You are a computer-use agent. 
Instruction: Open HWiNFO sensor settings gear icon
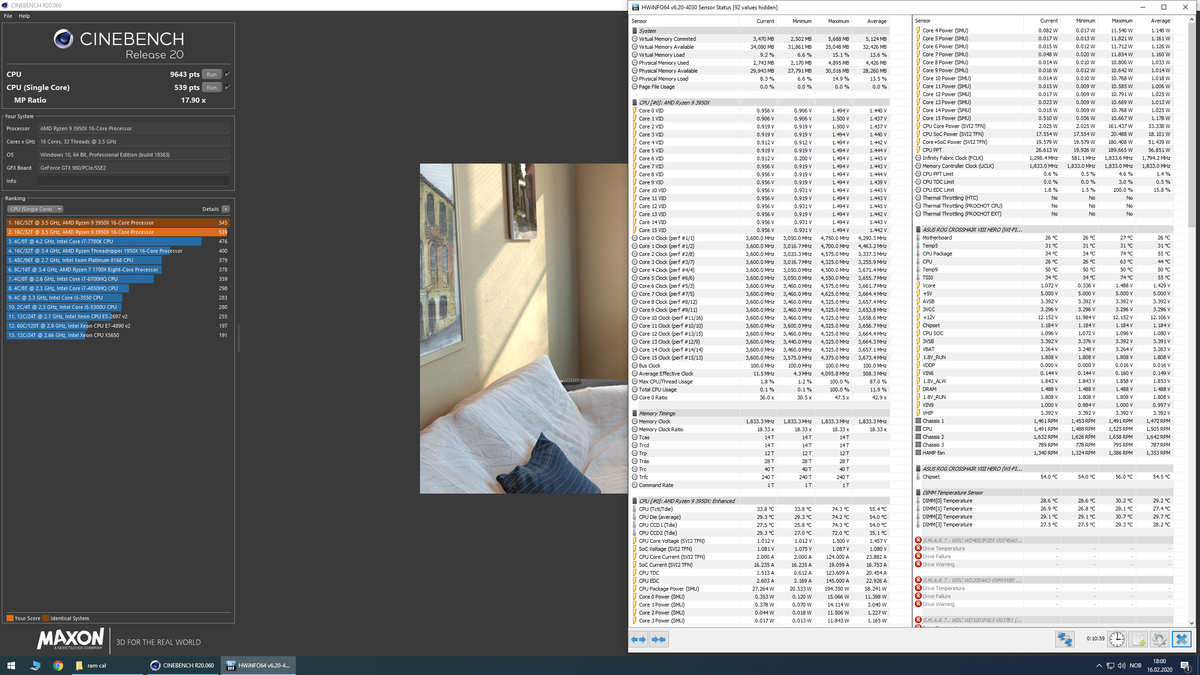click(x=1160, y=639)
